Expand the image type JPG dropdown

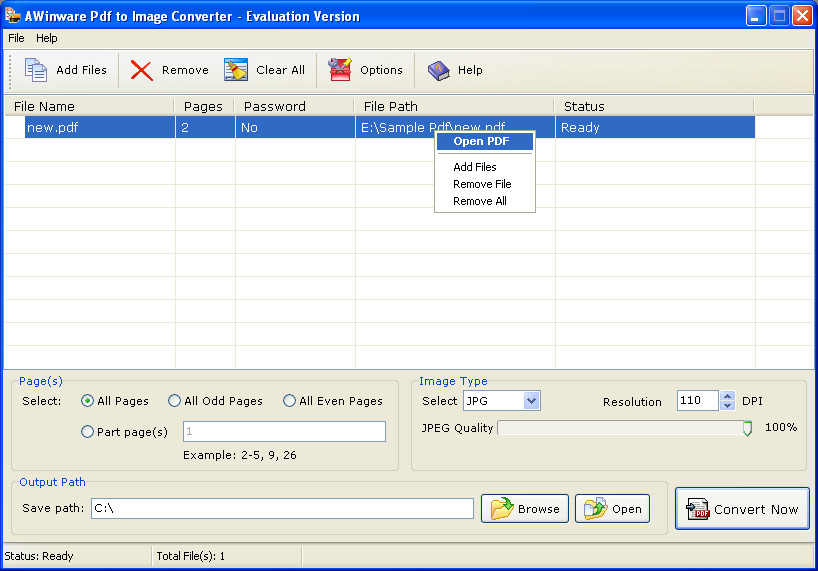coord(531,400)
